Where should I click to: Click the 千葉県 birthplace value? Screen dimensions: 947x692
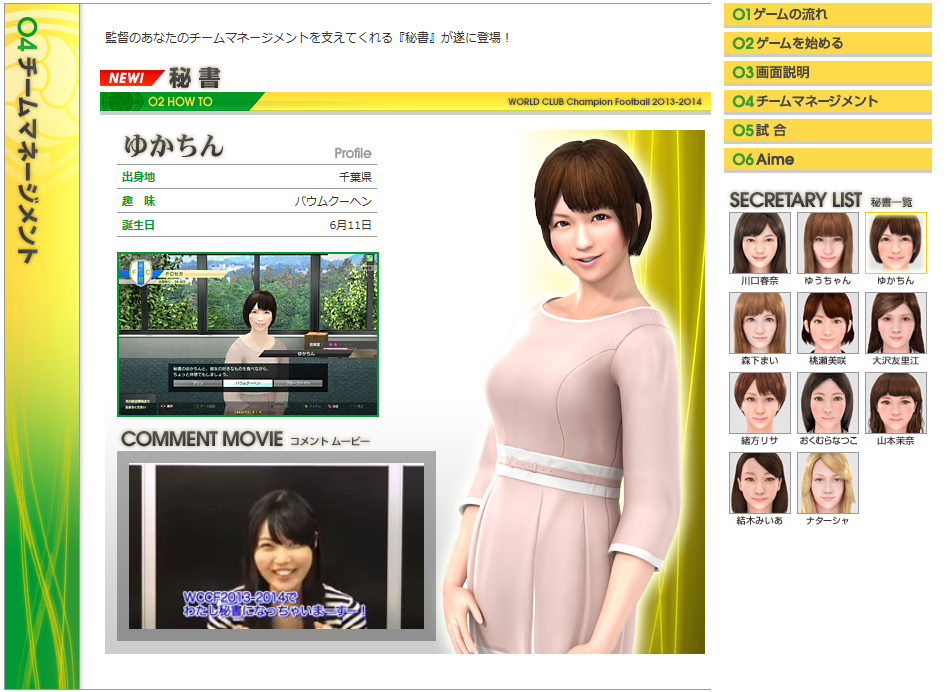355,177
